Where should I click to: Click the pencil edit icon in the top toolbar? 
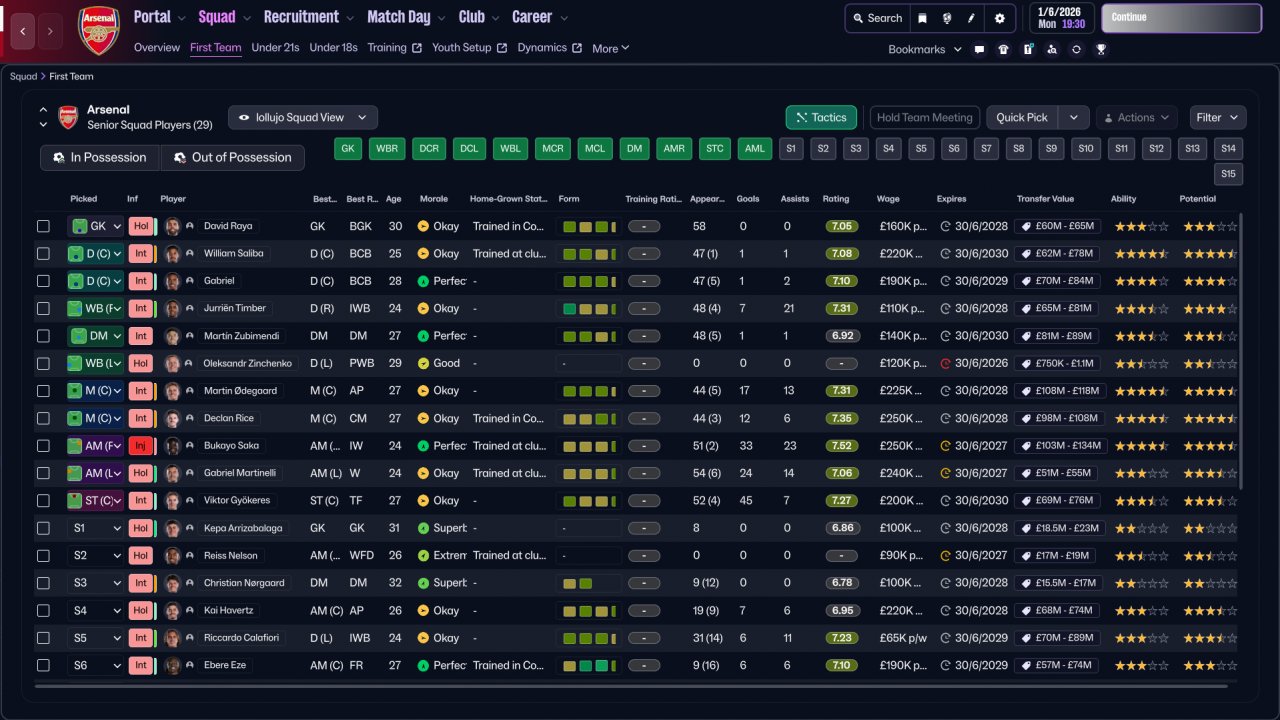(972, 18)
